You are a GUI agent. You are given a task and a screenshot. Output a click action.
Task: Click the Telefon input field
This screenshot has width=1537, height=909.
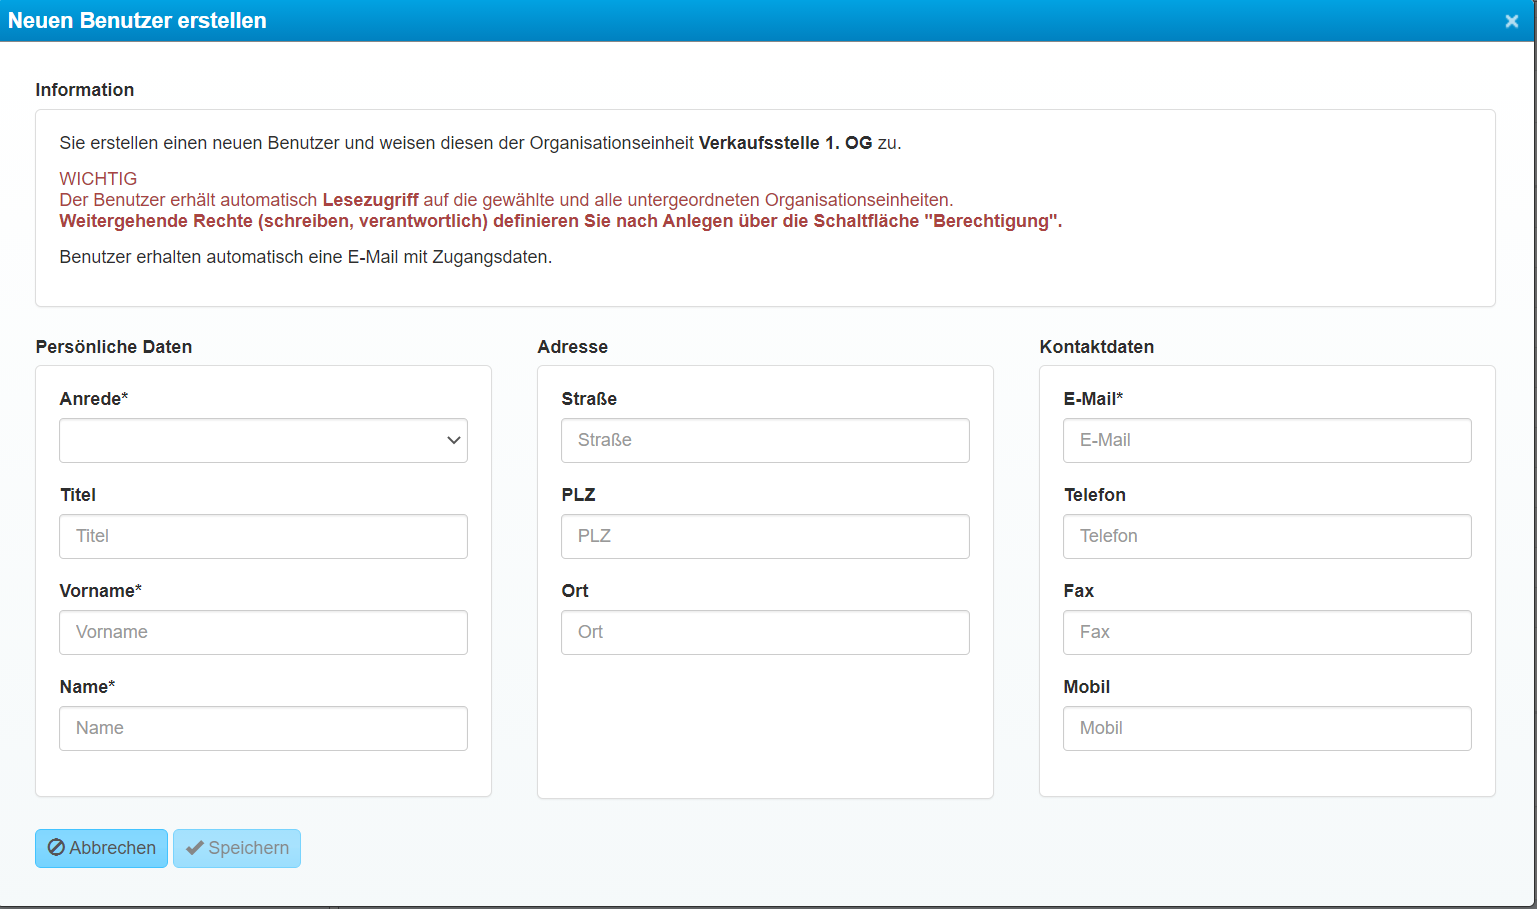click(1267, 536)
